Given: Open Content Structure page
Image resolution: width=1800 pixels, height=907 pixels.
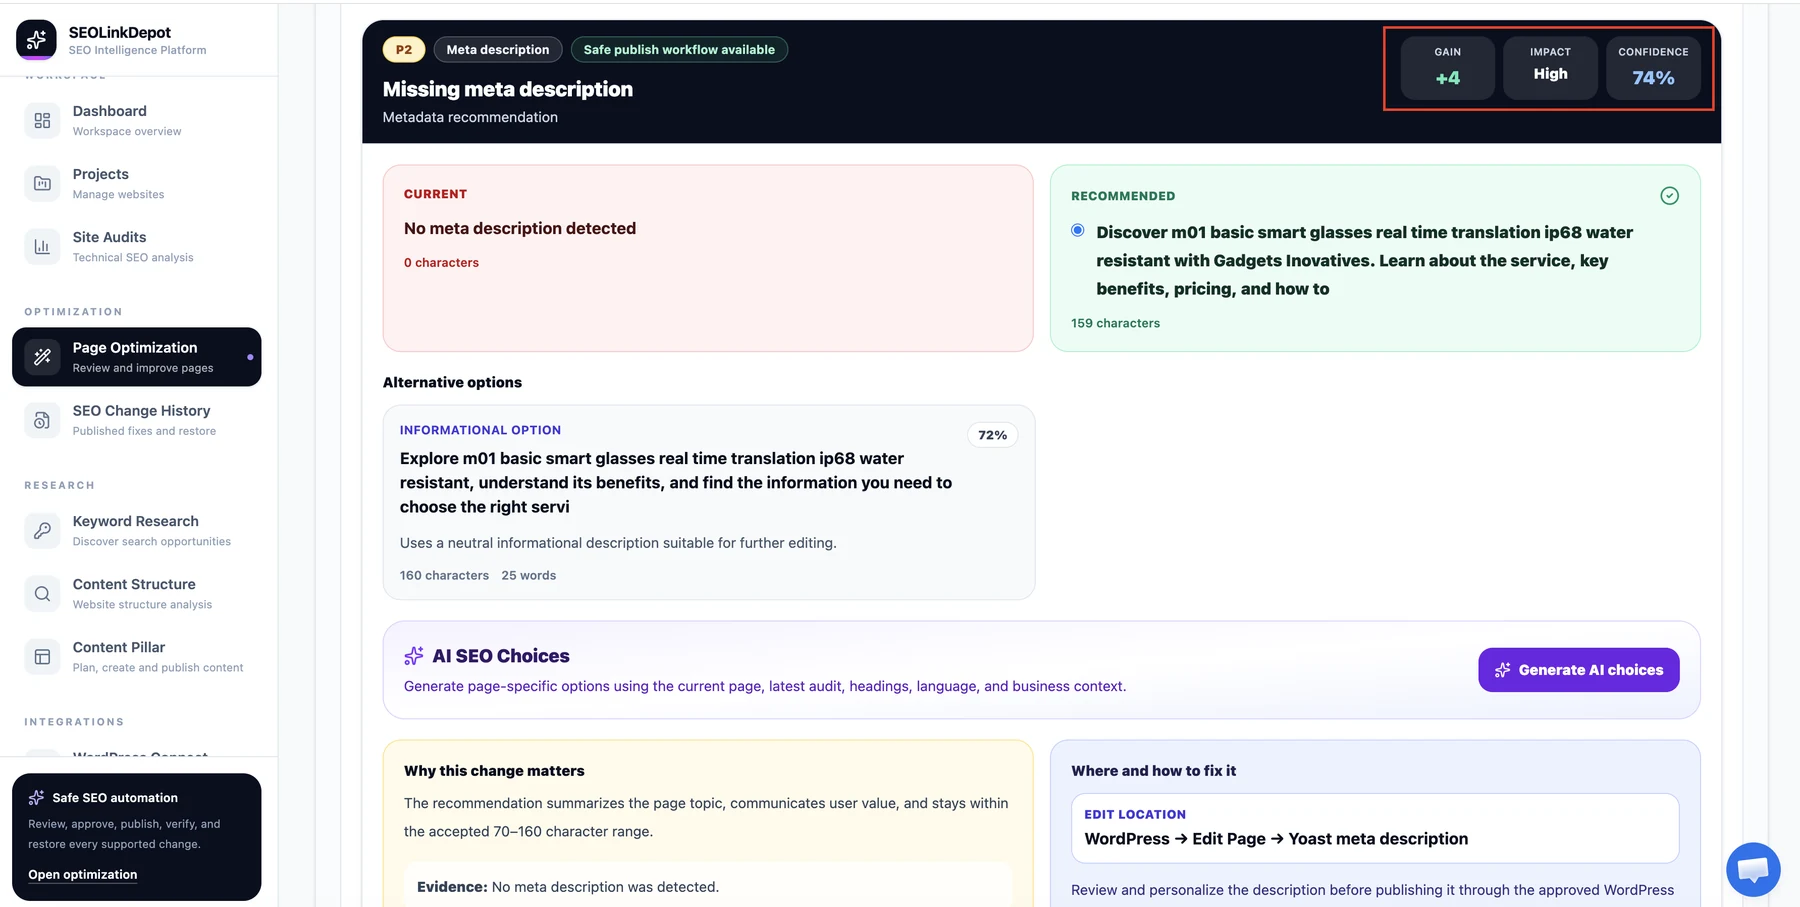Looking at the screenshot, I should [136, 594].
